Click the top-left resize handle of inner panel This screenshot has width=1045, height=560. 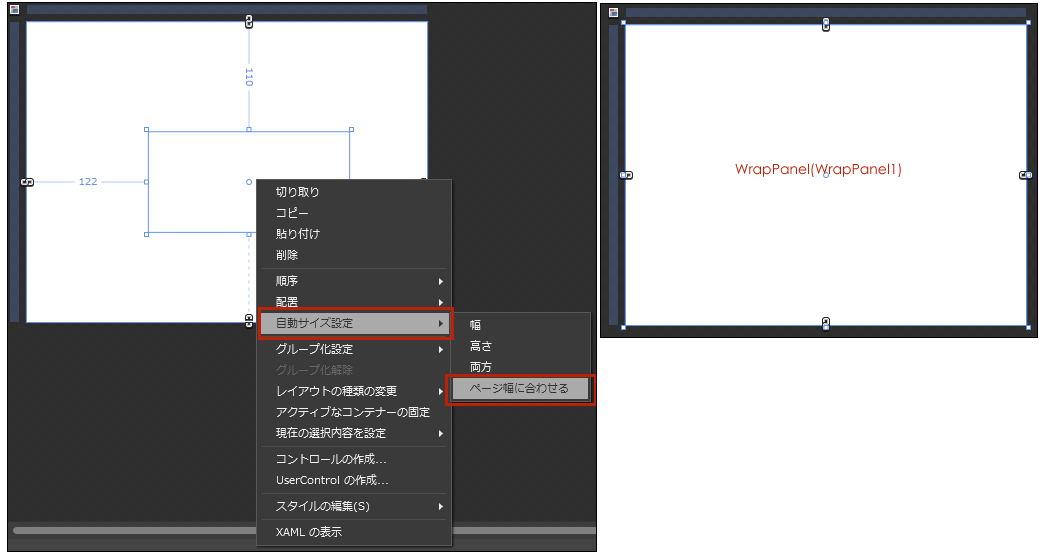pyautogui.click(x=147, y=130)
